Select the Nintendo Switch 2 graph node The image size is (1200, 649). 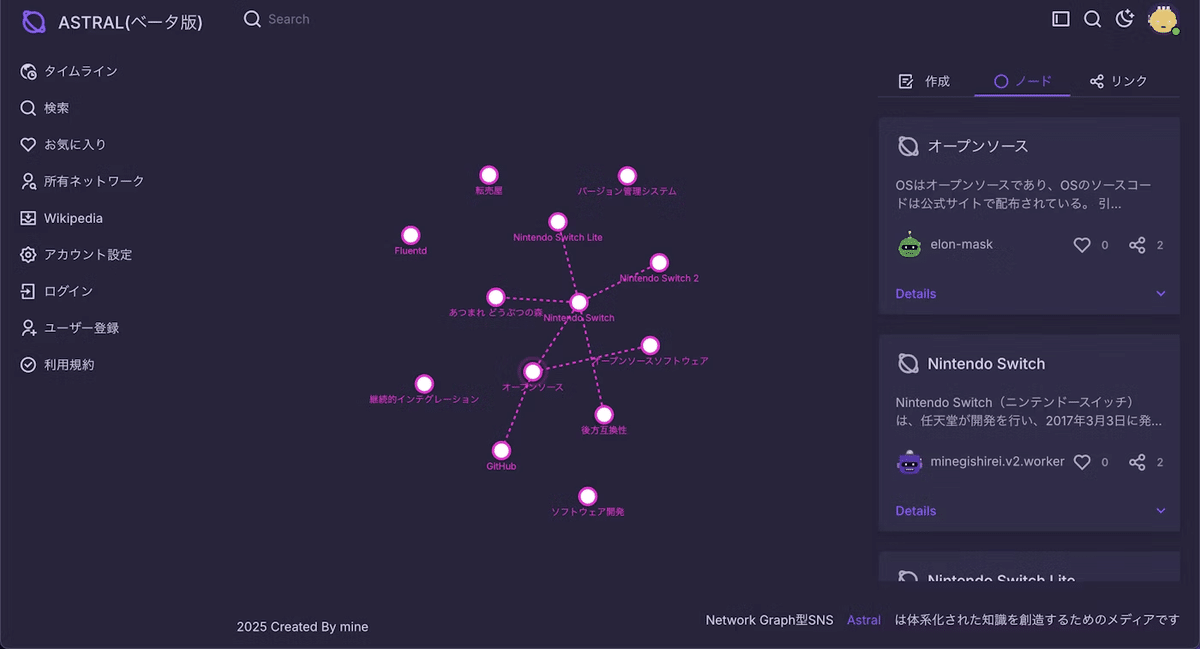coord(659,263)
